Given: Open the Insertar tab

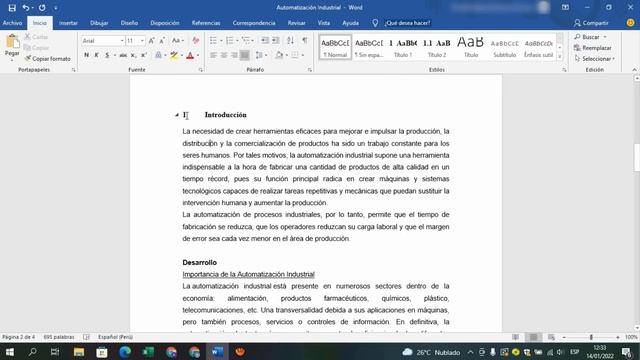Looking at the screenshot, I should point(68,23).
